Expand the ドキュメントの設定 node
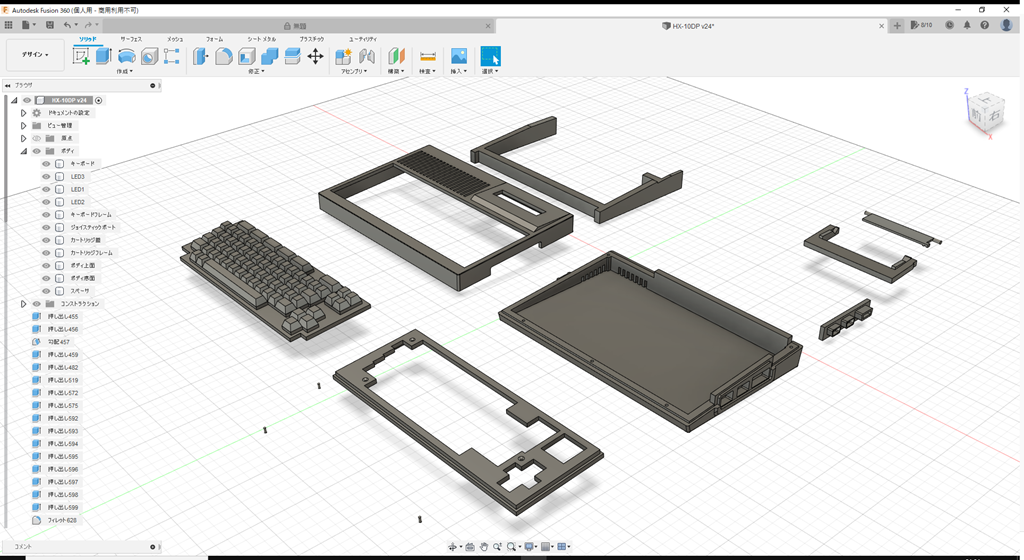This screenshot has height=560, width=1024. click(23, 113)
